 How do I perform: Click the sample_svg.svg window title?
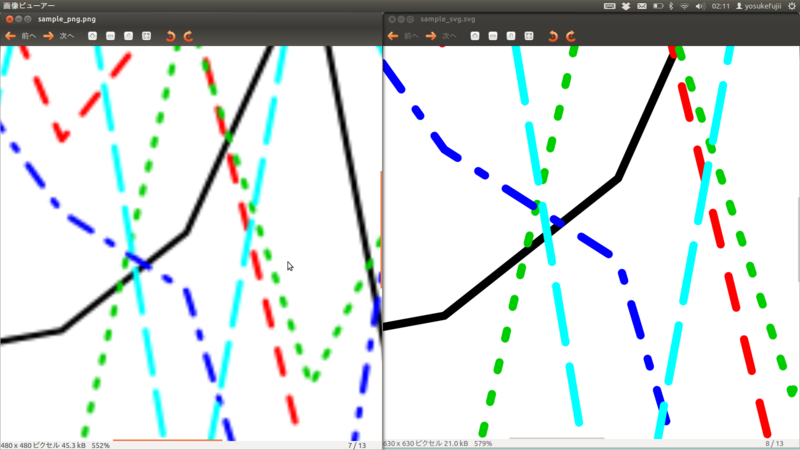click(448, 19)
